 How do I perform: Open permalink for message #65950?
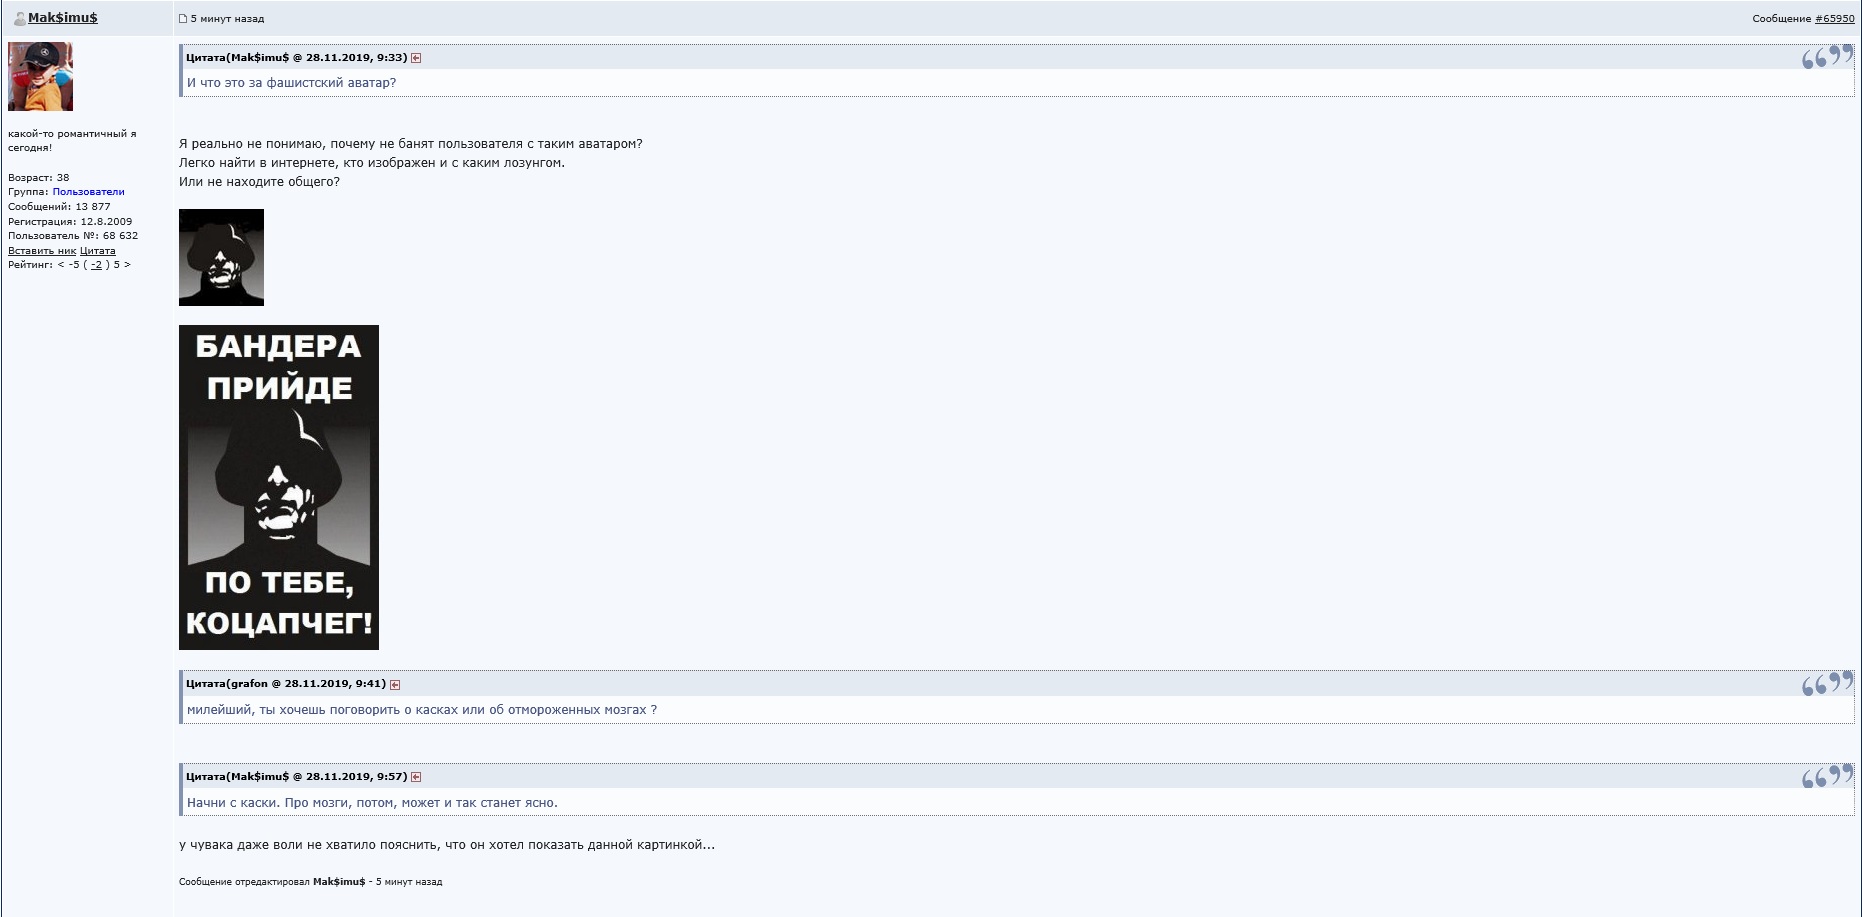click(x=1834, y=19)
